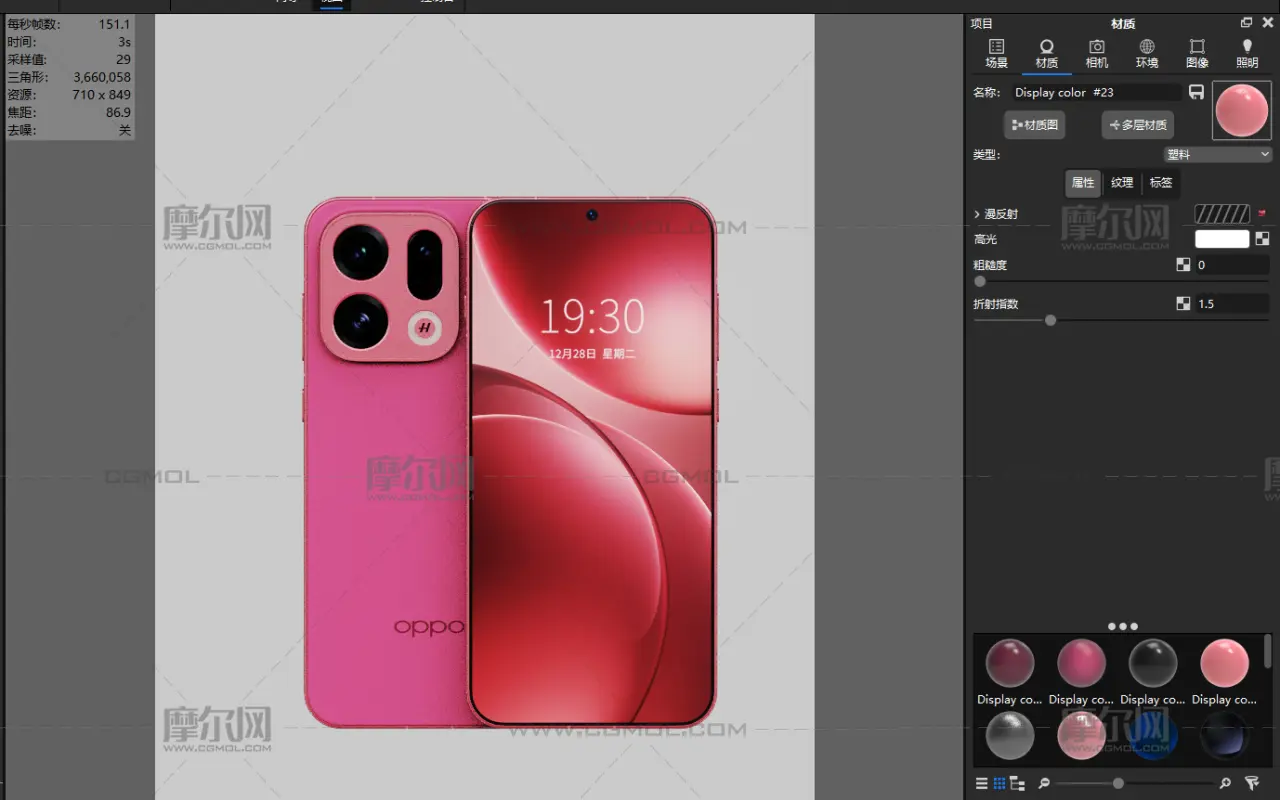This screenshot has height=800, width=1280.
Task: Click the Material Graph (材质图) button
Action: coord(1034,125)
